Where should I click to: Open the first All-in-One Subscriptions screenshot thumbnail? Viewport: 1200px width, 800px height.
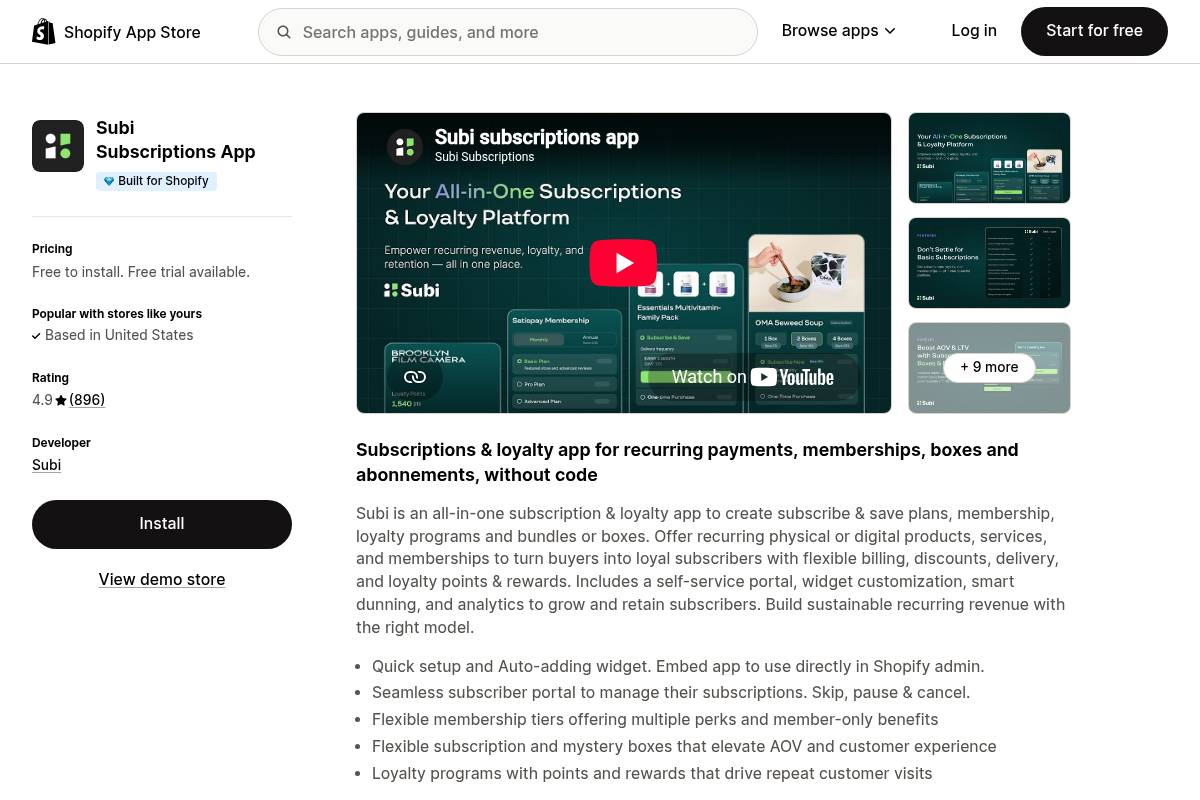coord(989,158)
